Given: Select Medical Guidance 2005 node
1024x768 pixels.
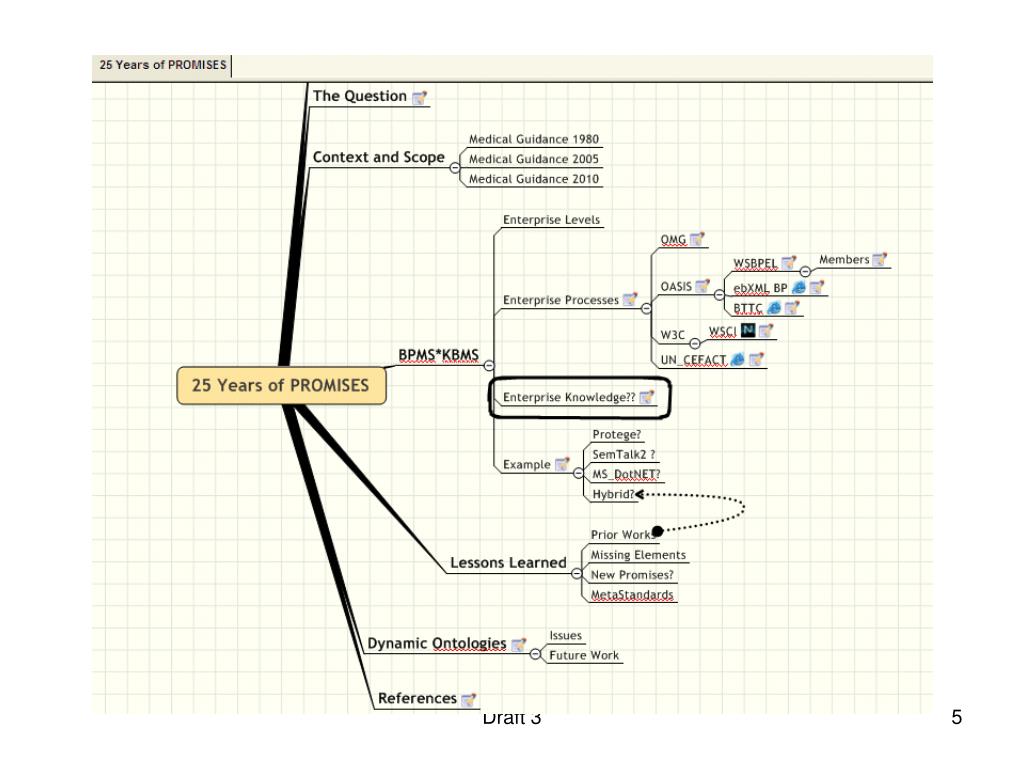Looking at the screenshot, I should click(x=534, y=159).
